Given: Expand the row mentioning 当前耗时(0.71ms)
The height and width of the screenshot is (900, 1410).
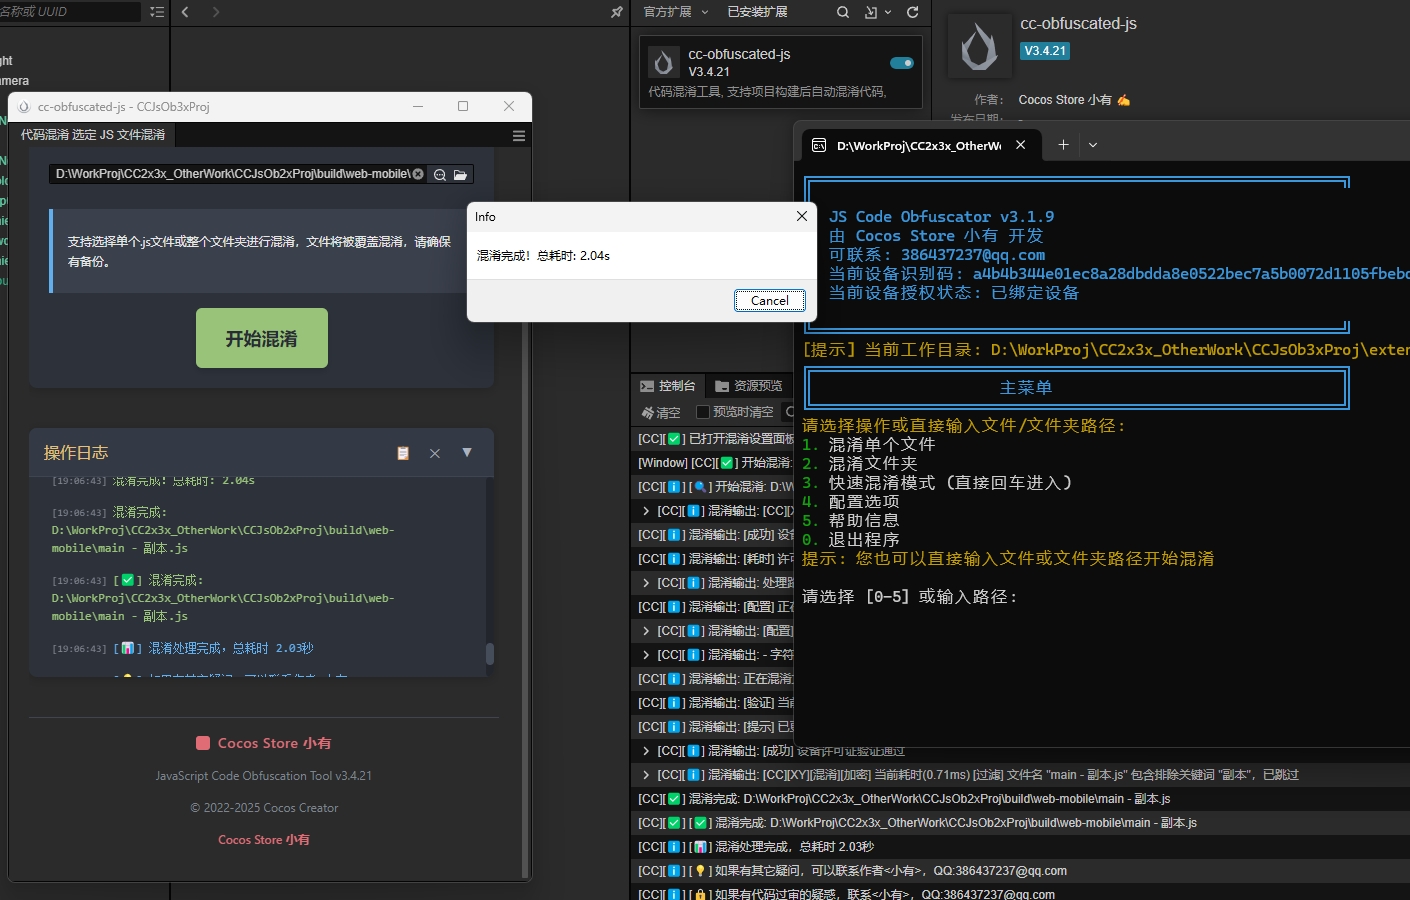Looking at the screenshot, I should [646, 775].
